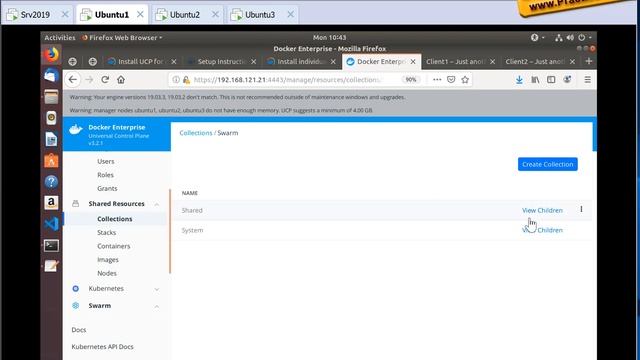Screen dimensions: 640x360
Task: Open the page actions three-dot menu
Action: coord(437,80)
